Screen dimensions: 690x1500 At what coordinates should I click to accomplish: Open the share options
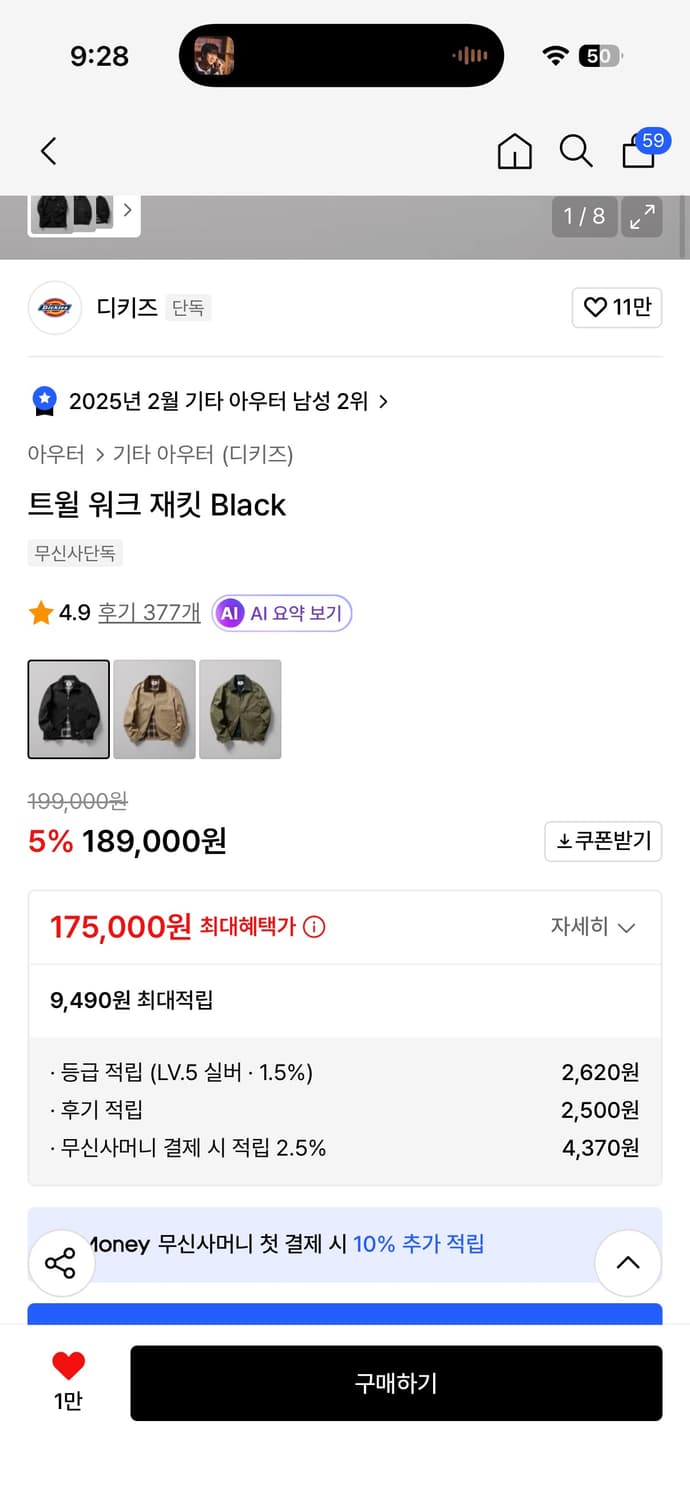[x=61, y=1262]
